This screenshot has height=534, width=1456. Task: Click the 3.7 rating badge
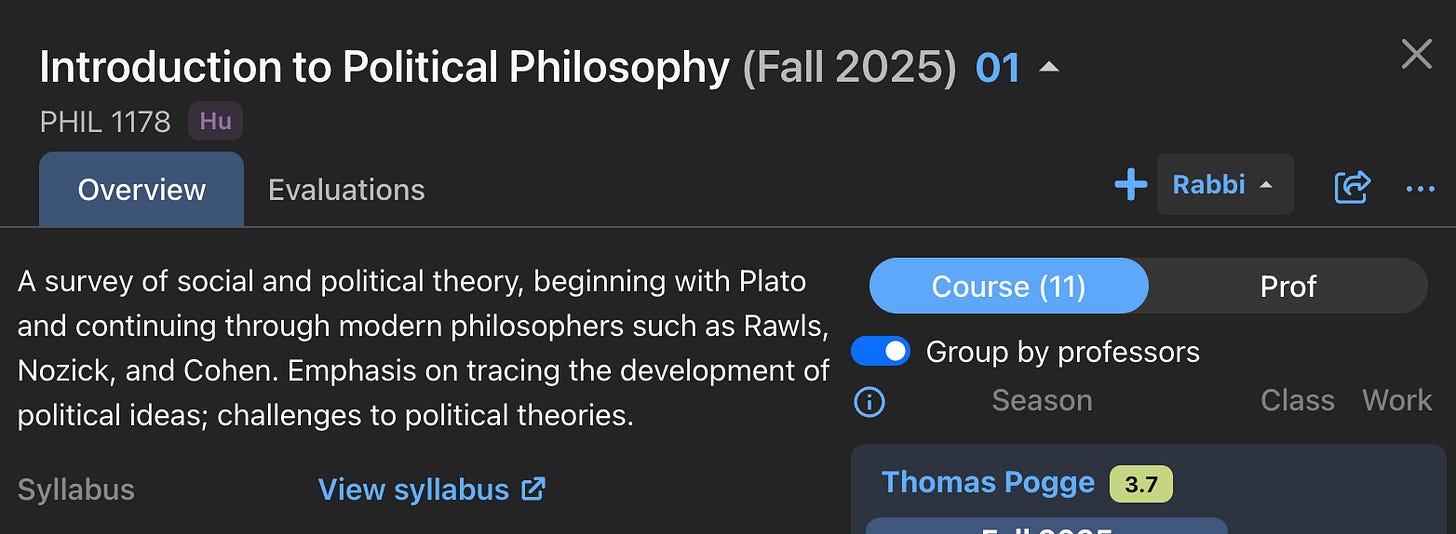pos(1141,485)
